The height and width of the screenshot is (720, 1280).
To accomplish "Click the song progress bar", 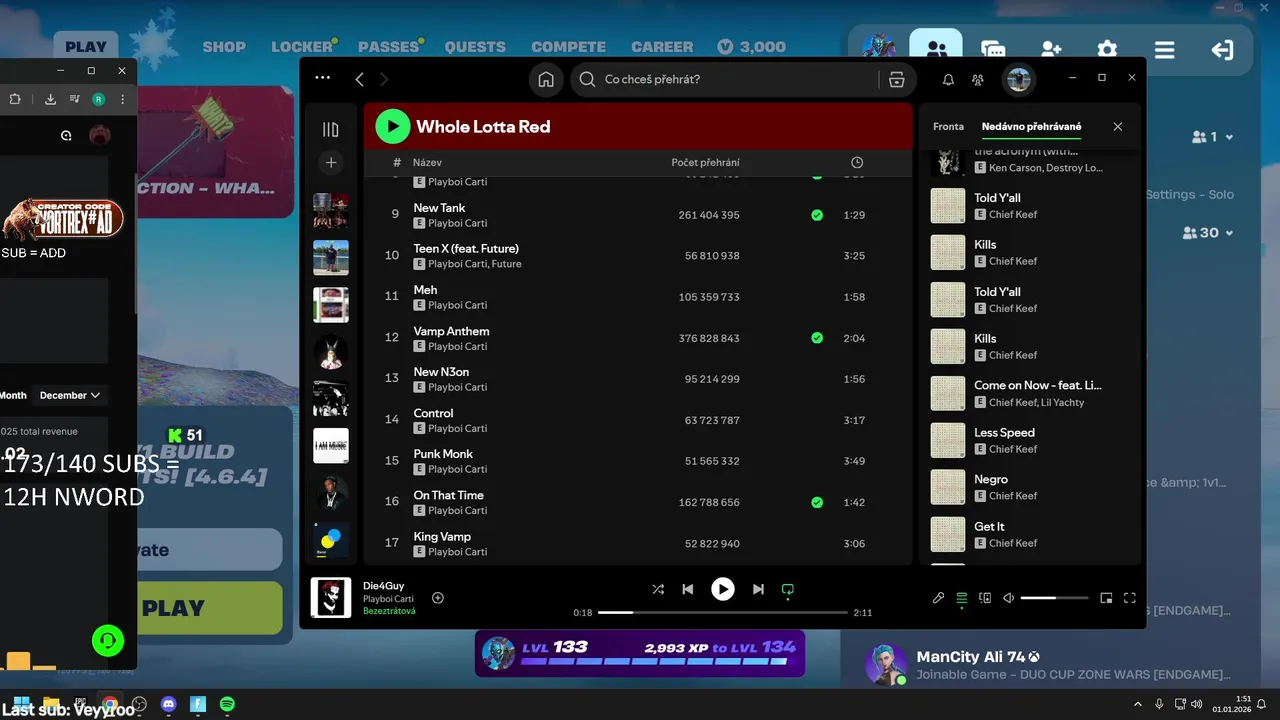I will click(723, 612).
